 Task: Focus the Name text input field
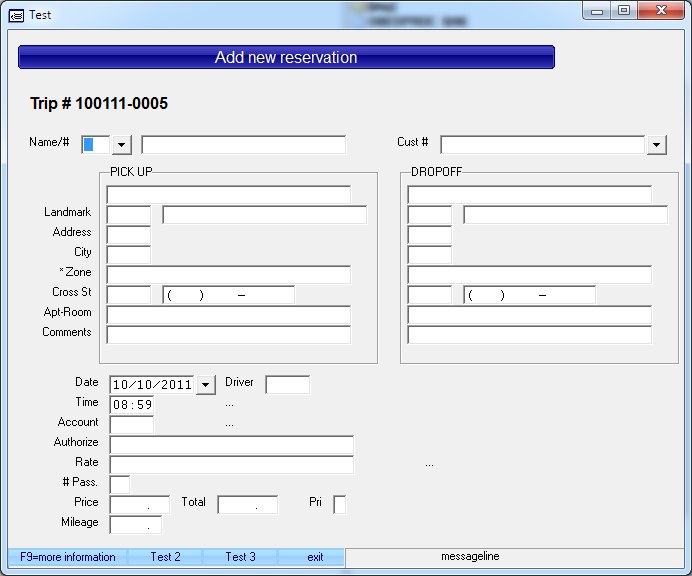(243, 145)
